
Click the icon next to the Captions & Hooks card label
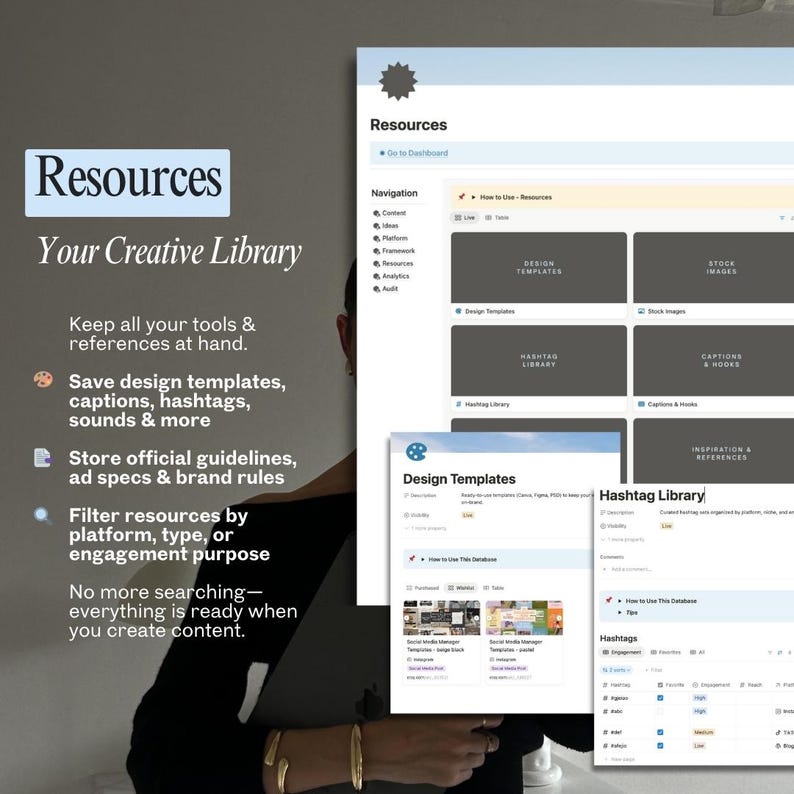click(x=641, y=404)
